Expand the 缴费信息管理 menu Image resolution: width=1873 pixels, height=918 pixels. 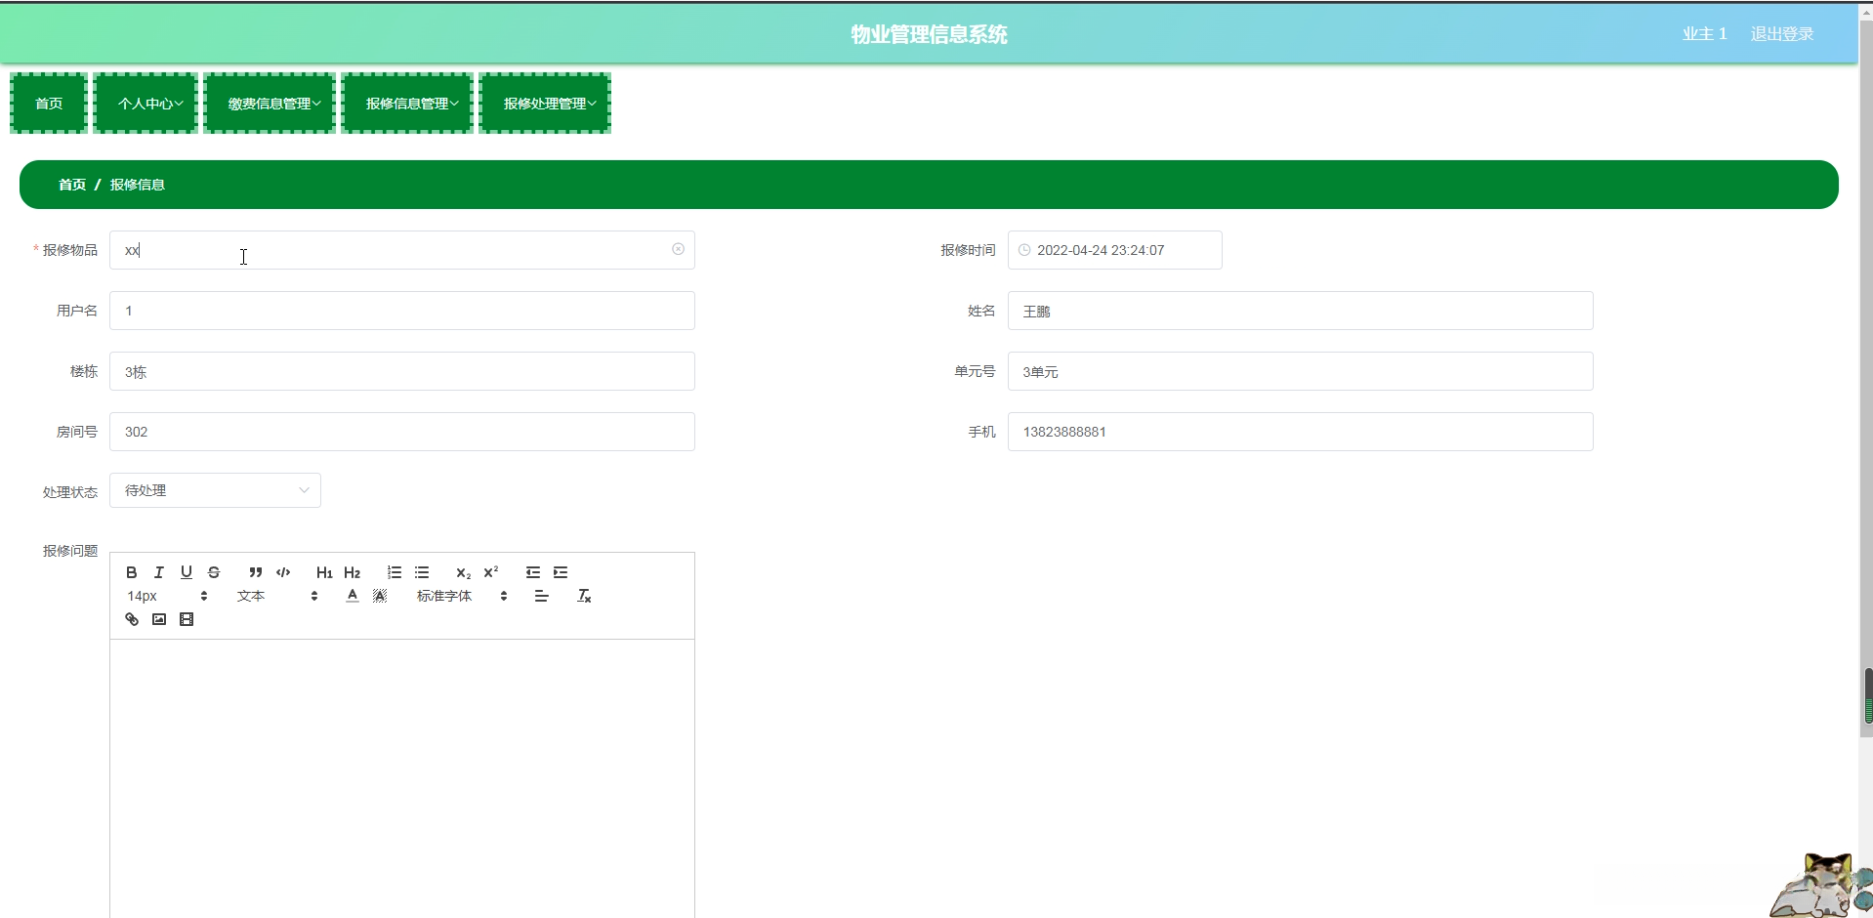point(270,103)
